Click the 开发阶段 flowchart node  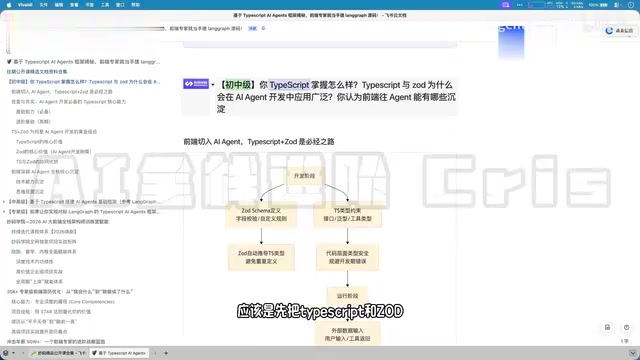coord(304,176)
